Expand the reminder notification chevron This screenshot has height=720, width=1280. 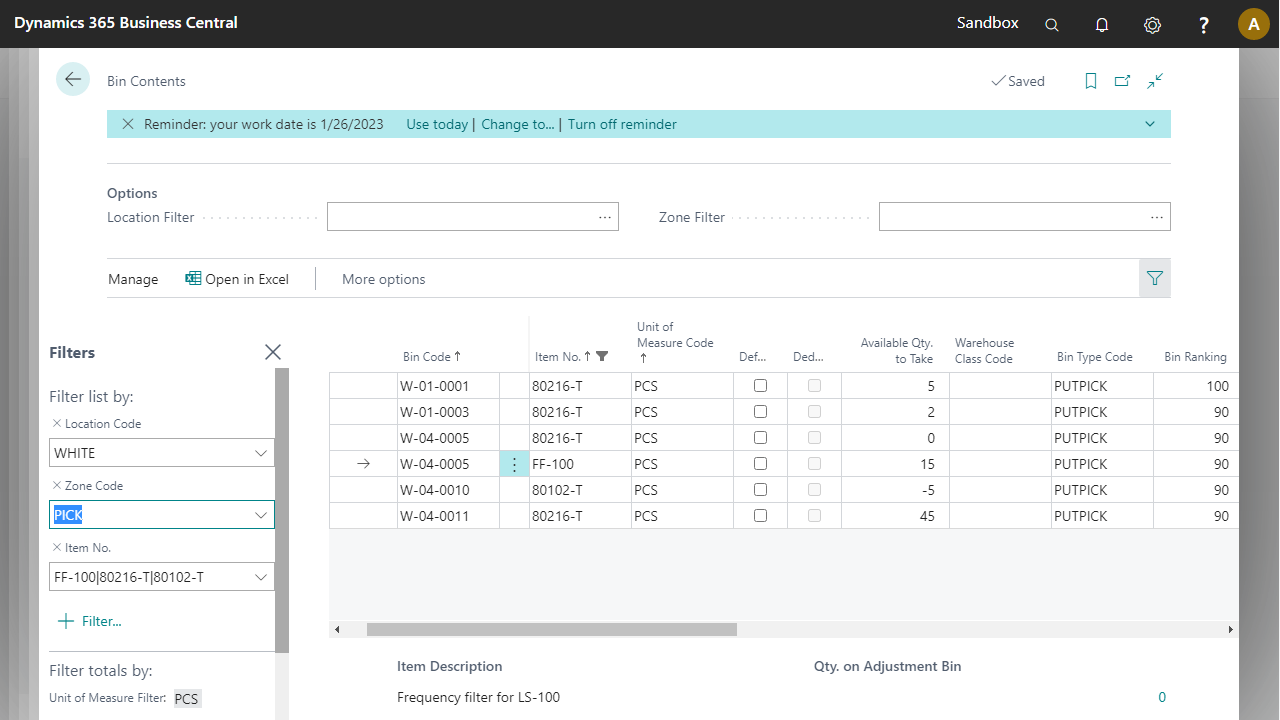[x=1150, y=124]
